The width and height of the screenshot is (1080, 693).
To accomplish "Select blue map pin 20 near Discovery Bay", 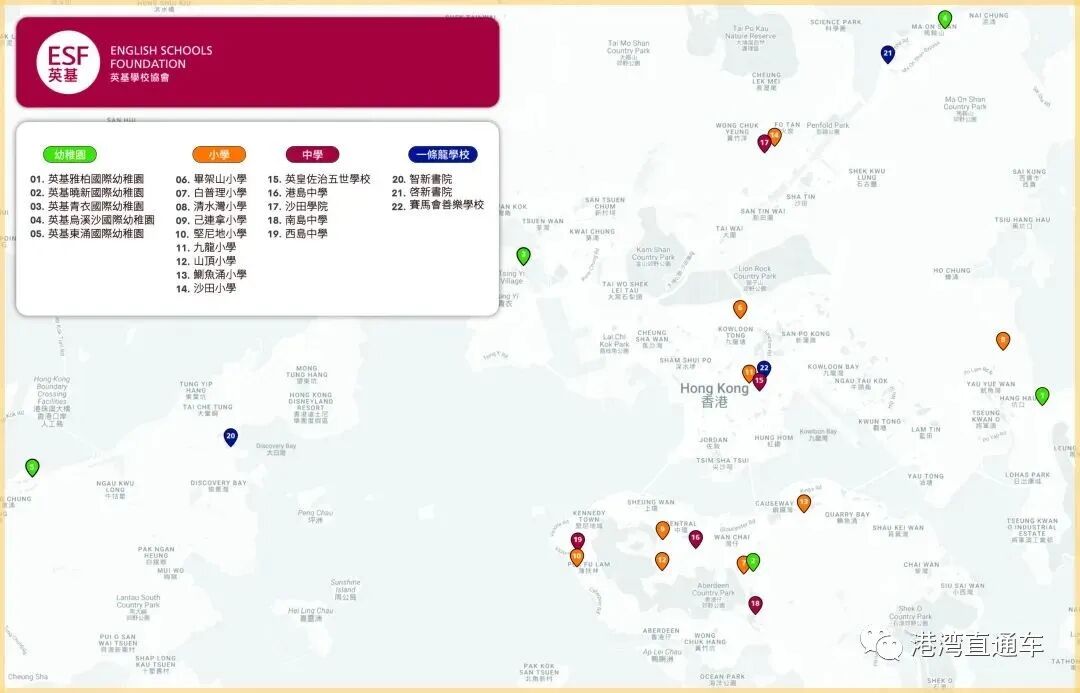I will tap(231, 437).
